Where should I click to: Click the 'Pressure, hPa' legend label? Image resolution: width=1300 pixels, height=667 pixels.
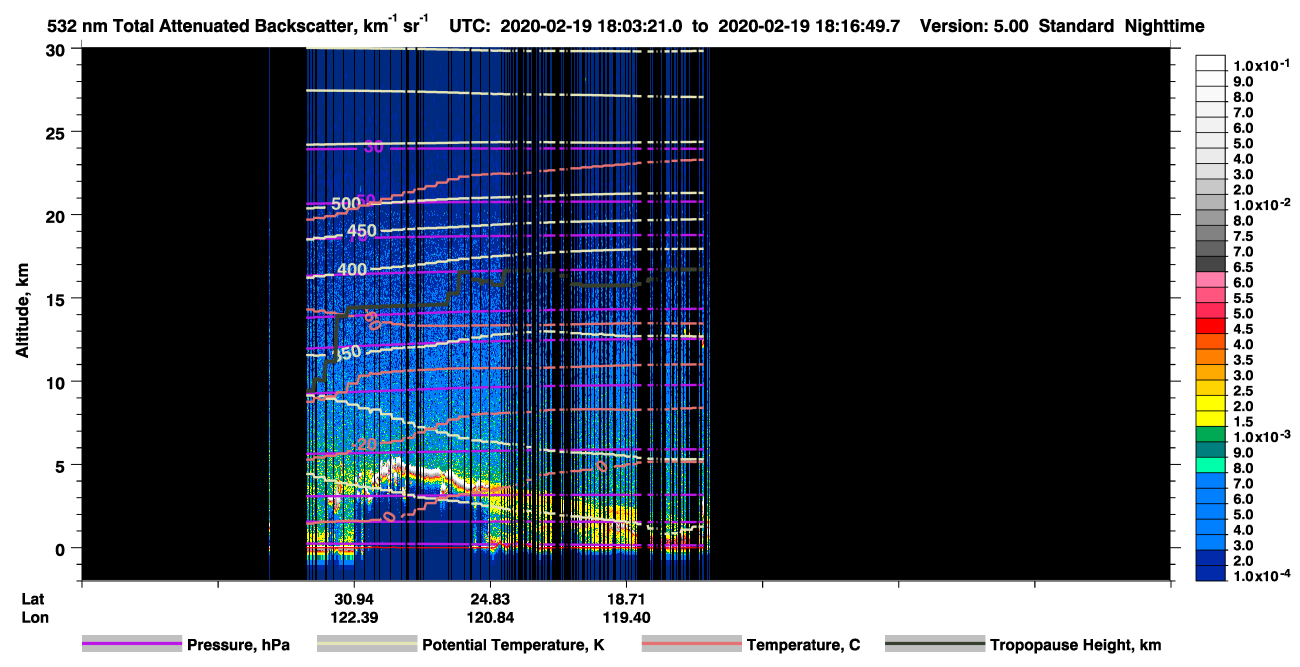click(x=238, y=645)
